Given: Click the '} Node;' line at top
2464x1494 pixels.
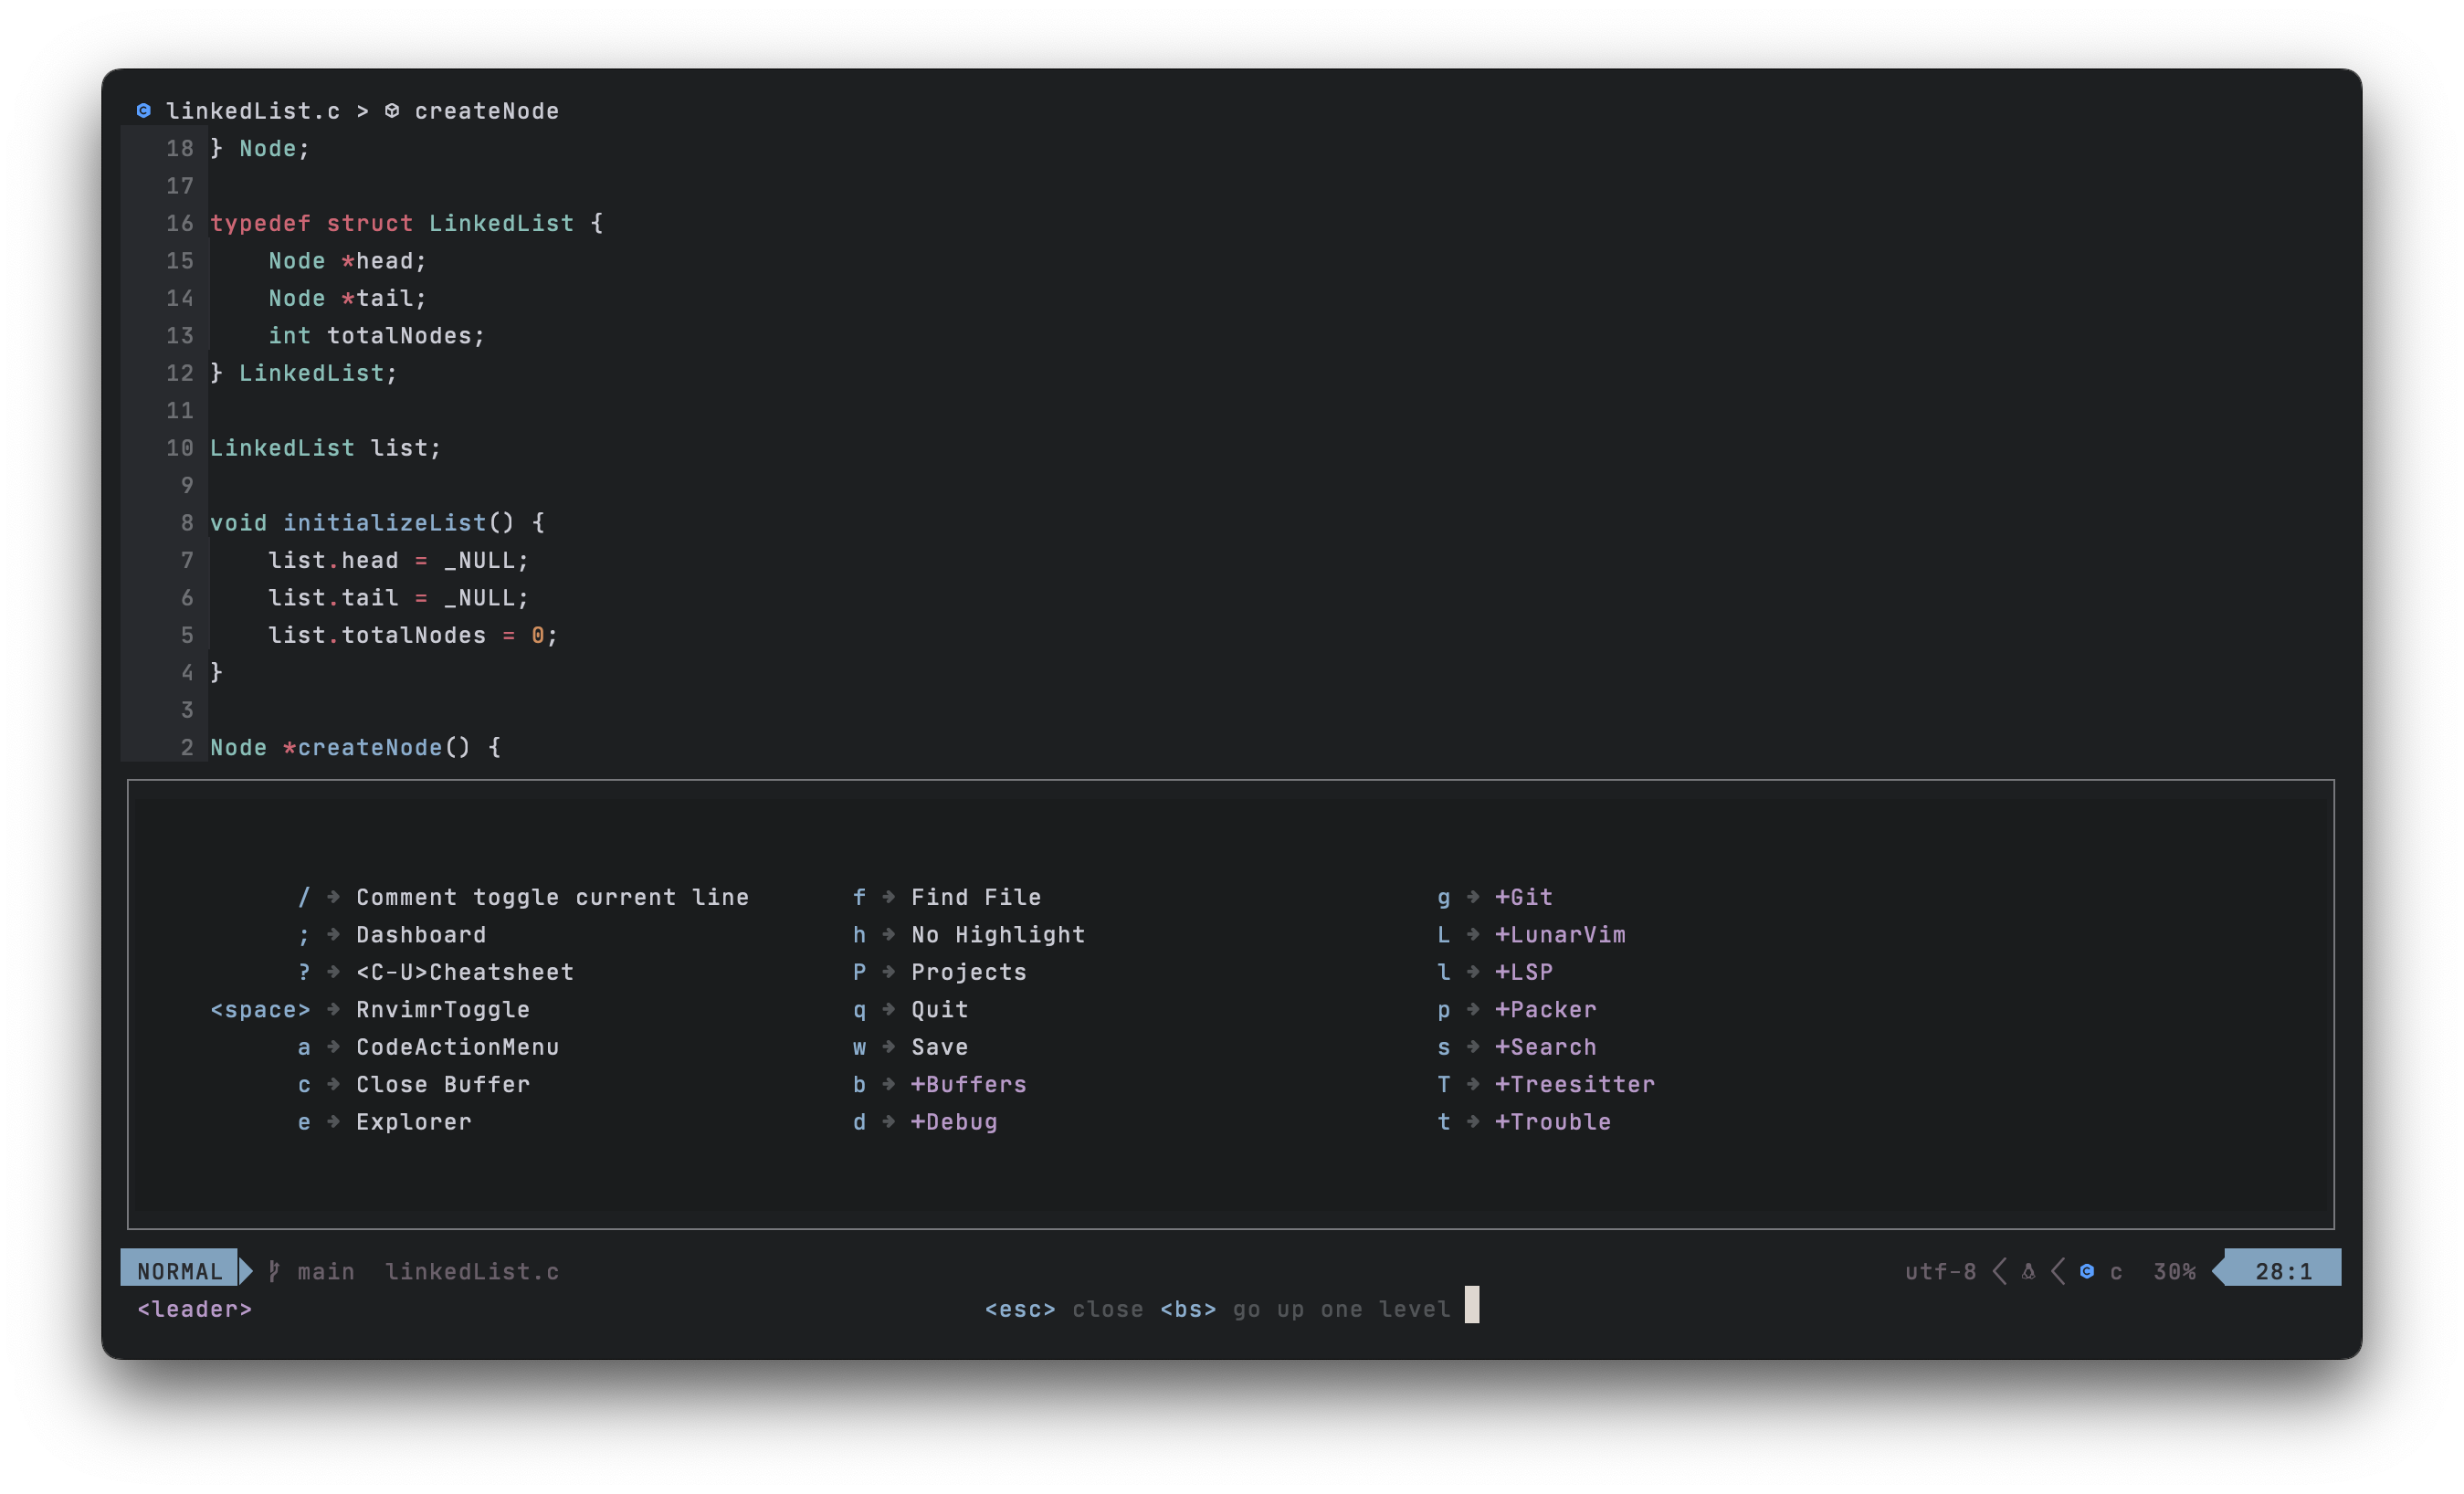Looking at the screenshot, I should click(x=260, y=148).
